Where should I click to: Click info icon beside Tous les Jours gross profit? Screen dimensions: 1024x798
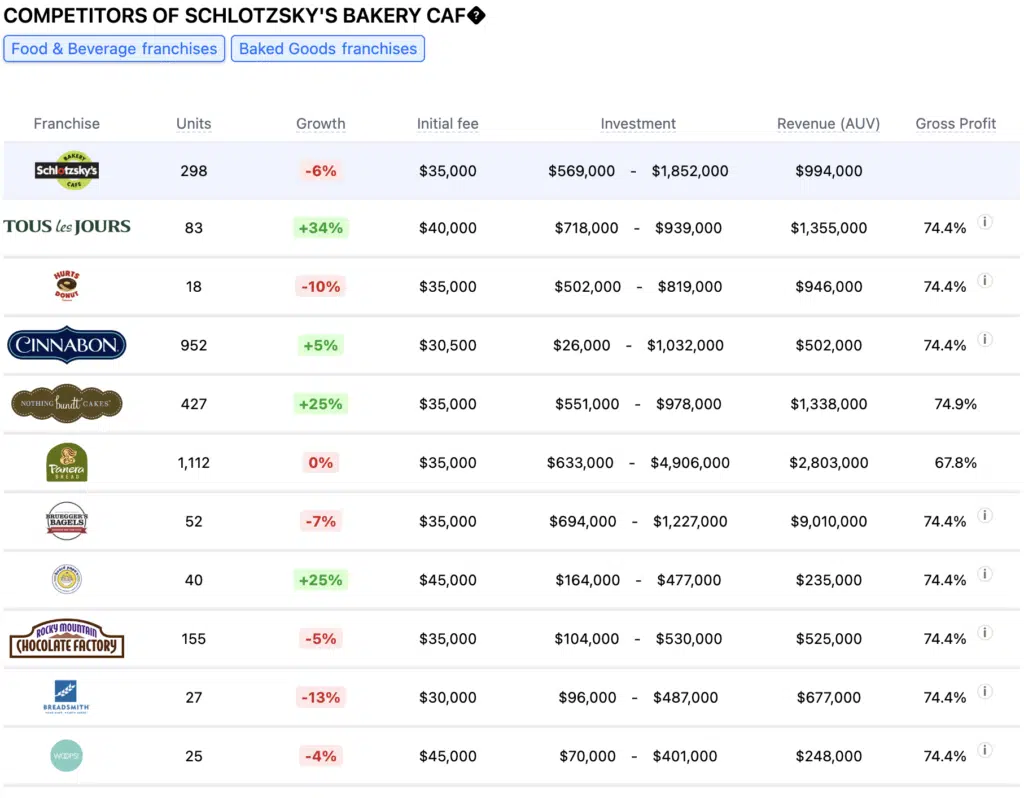[x=985, y=222]
